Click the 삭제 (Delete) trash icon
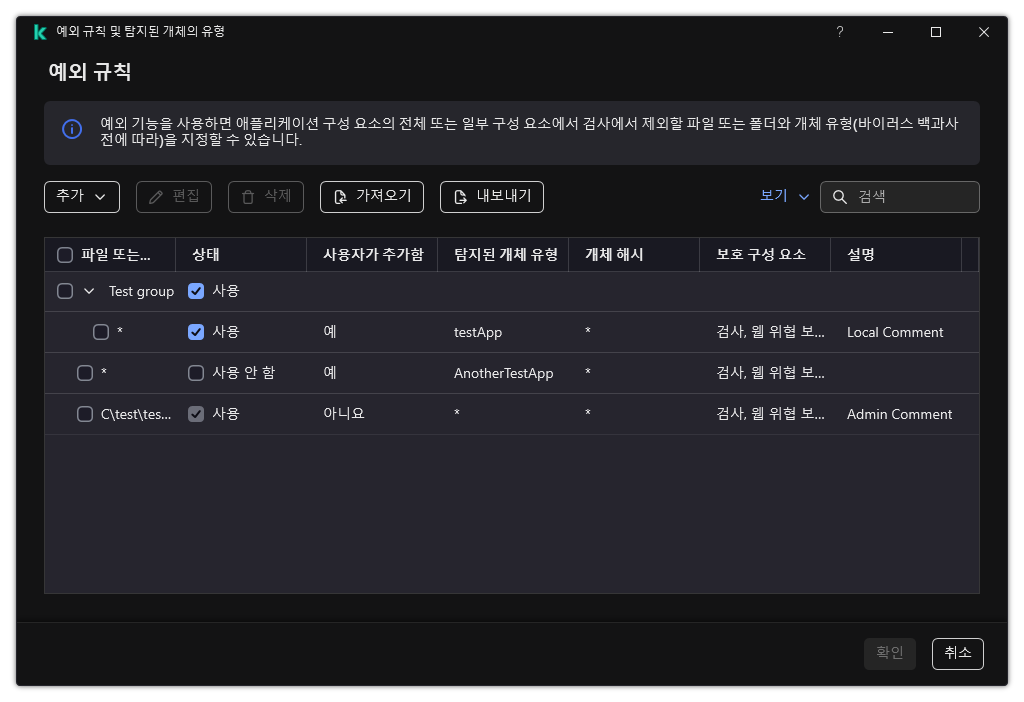The height and width of the screenshot is (702, 1024). point(246,197)
